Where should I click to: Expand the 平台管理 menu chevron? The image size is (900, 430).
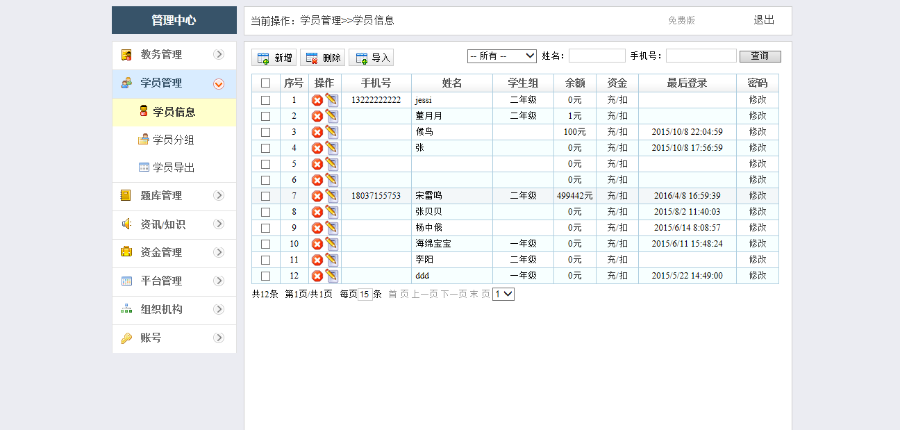pos(218,281)
